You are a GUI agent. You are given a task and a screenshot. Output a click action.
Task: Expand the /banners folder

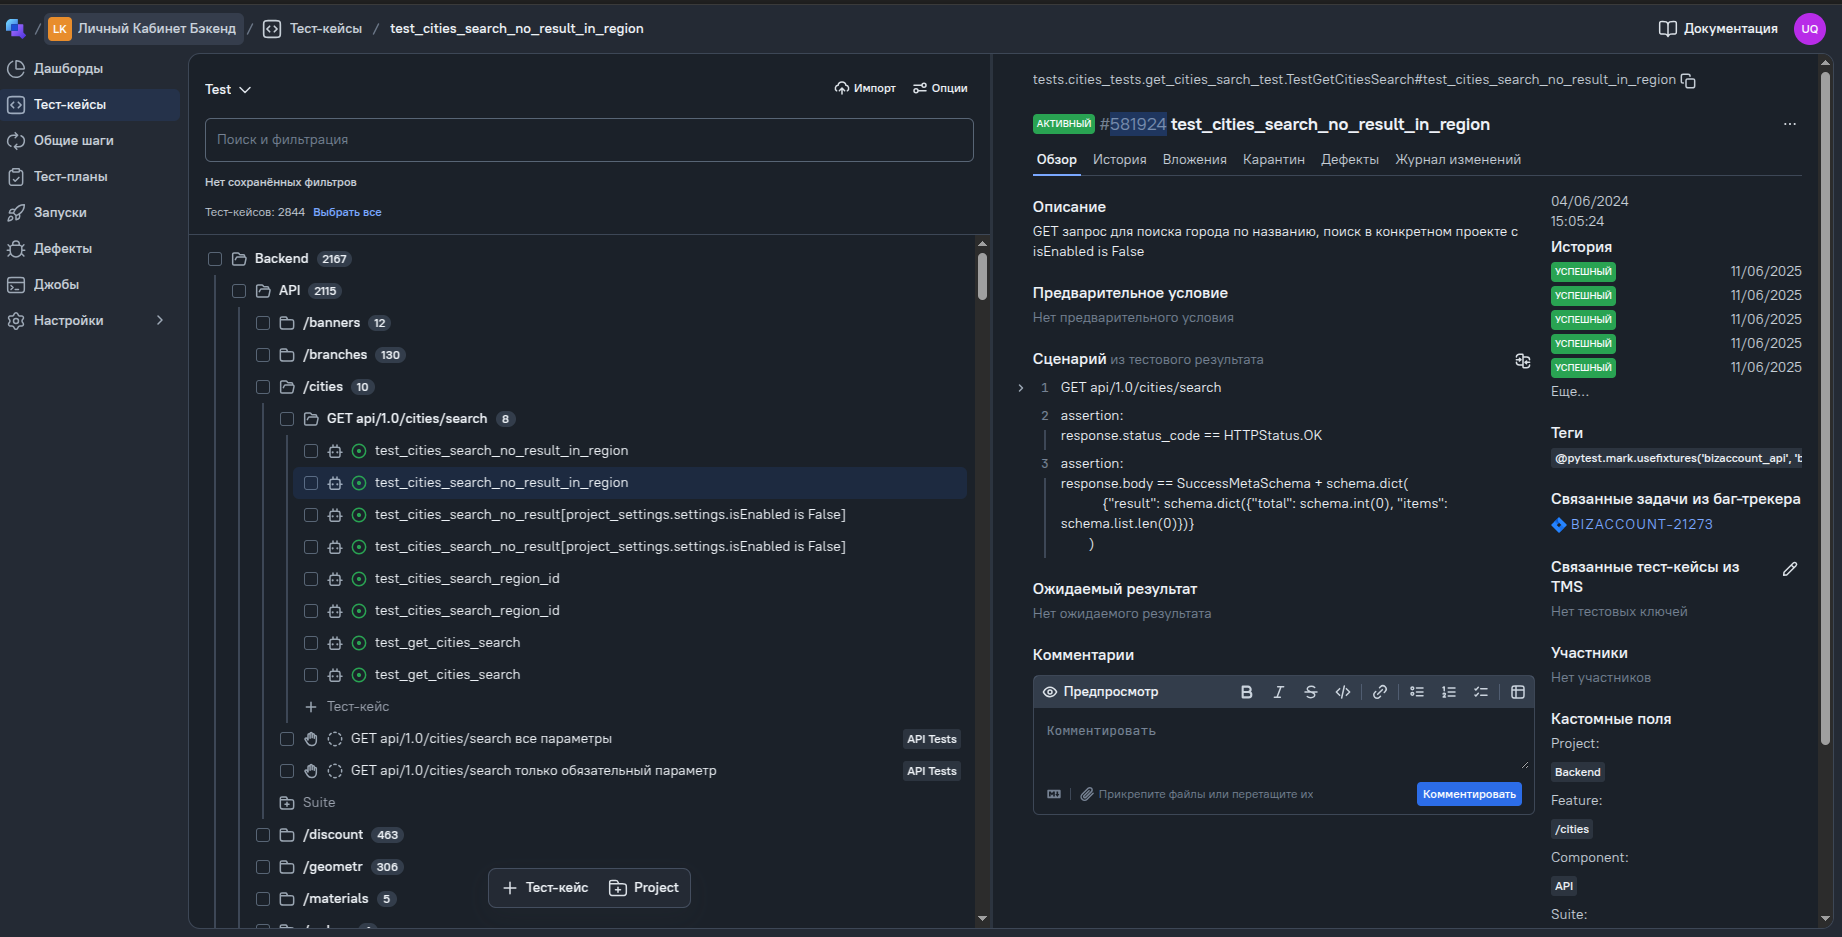[287, 323]
